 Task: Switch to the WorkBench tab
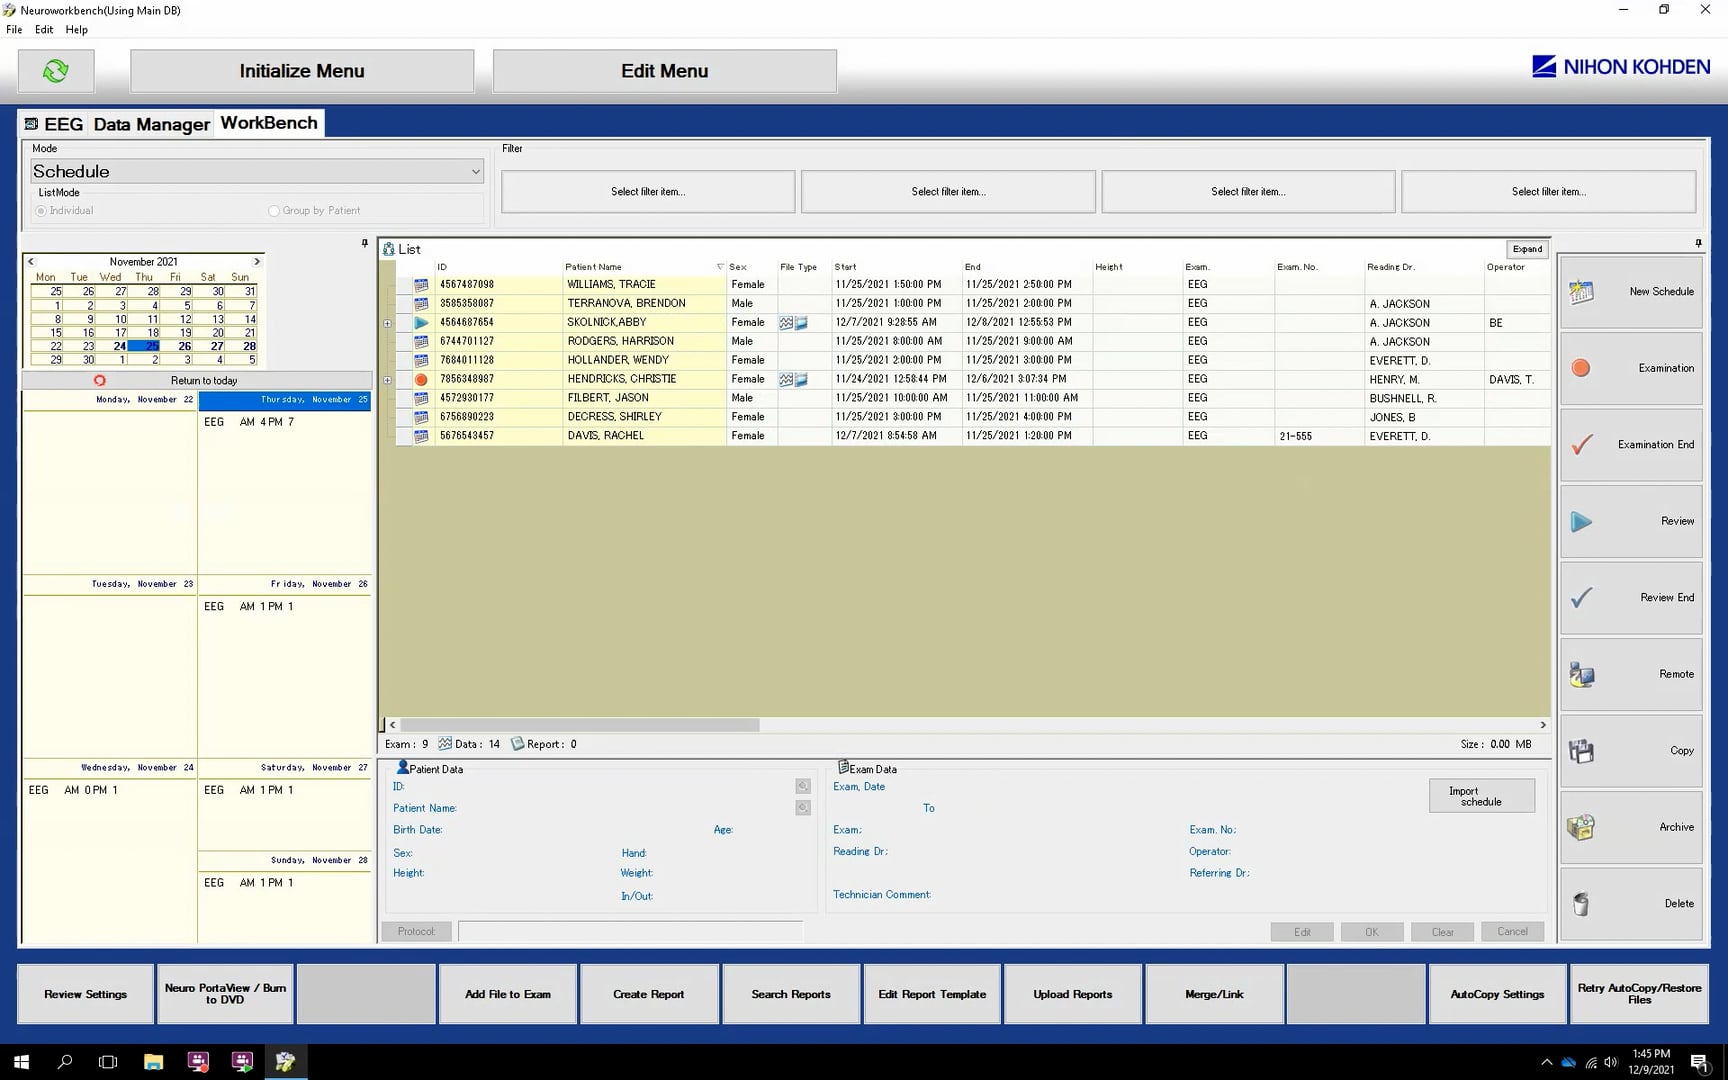(269, 123)
